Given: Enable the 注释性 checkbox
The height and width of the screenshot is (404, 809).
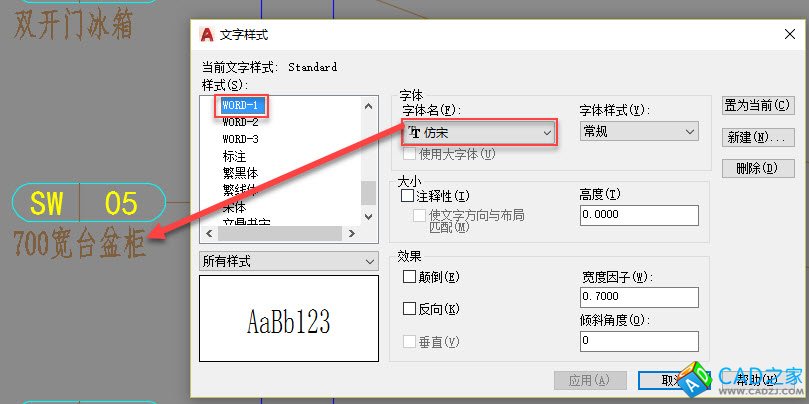Looking at the screenshot, I should [409, 196].
